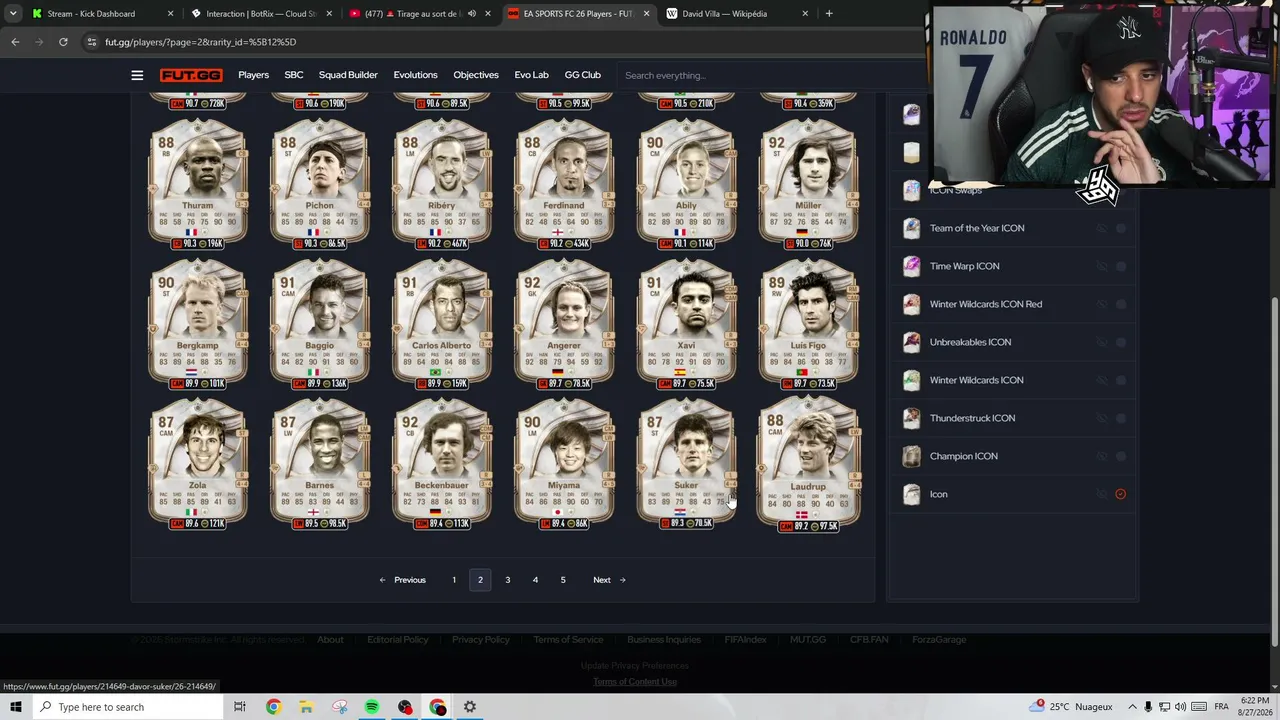1280x720 pixels.
Task: Open the Evo Lab menu
Action: click(532, 75)
